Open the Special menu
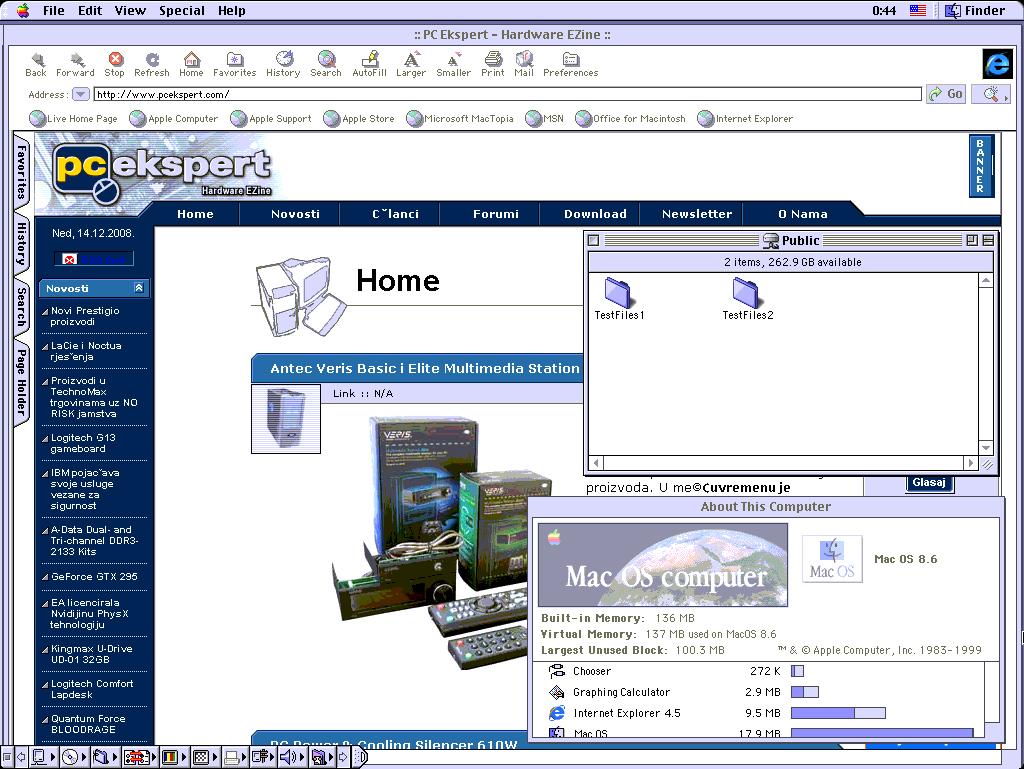 click(182, 10)
